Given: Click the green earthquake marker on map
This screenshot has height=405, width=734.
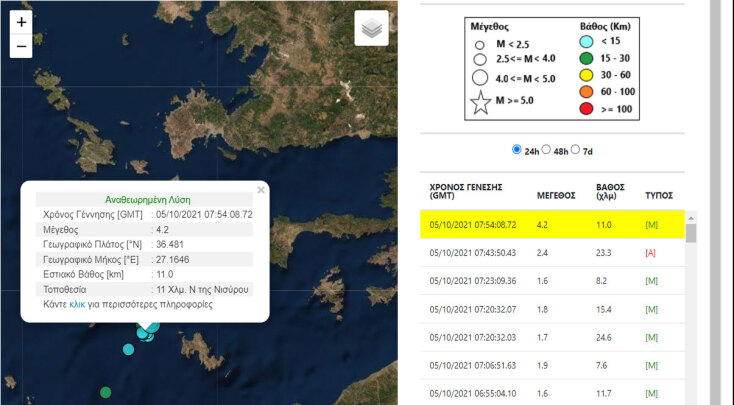Looking at the screenshot, I should click(105, 392).
